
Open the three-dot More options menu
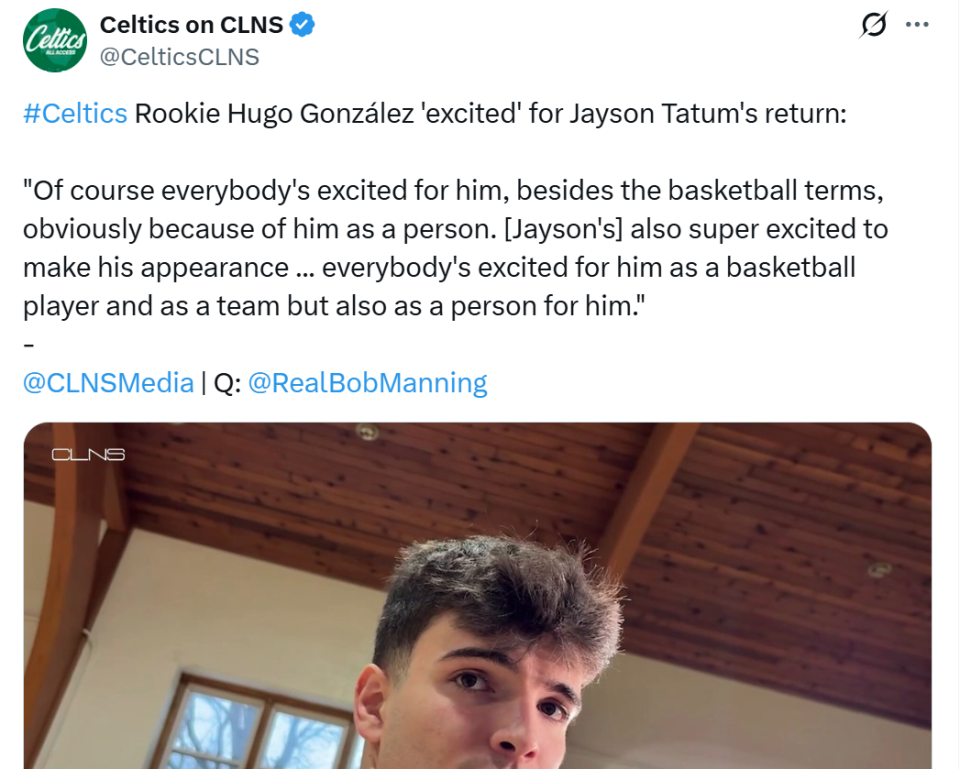(x=917, y=26)
